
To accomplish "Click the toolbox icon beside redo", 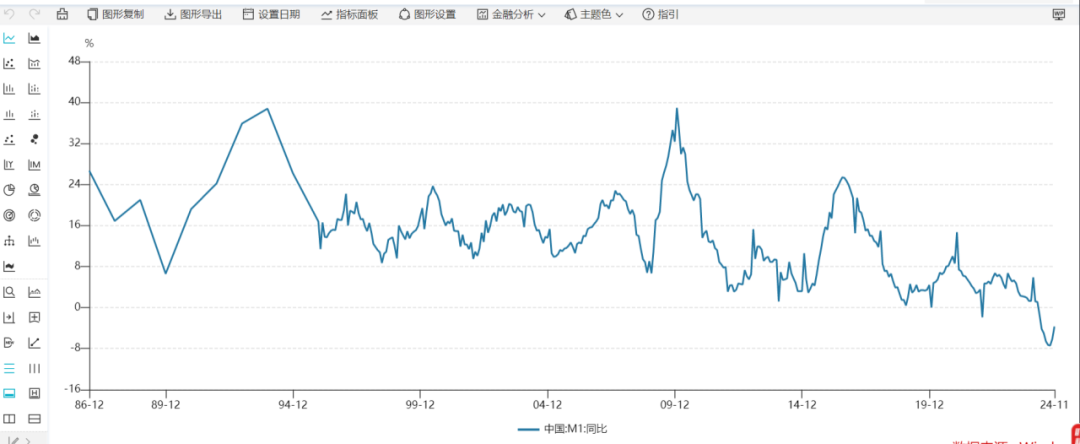I will [x=62, y=14].
